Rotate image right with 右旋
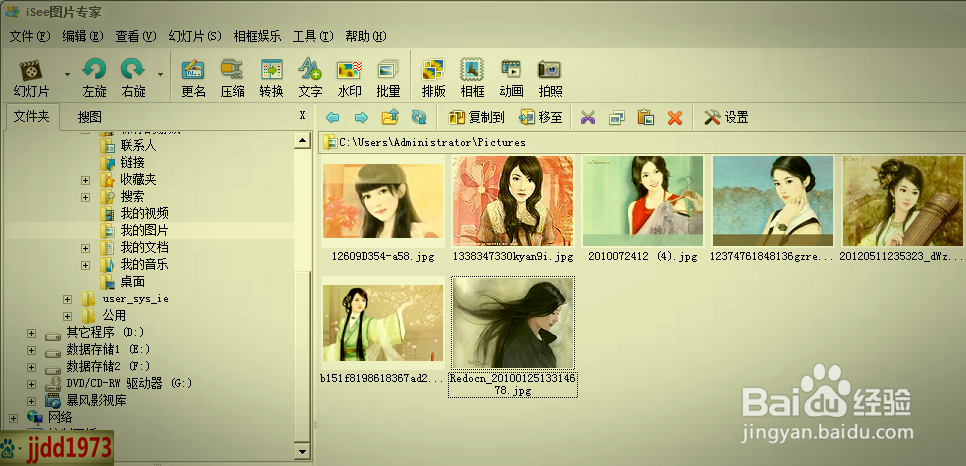The image size is (966, 466). [133, 78]
